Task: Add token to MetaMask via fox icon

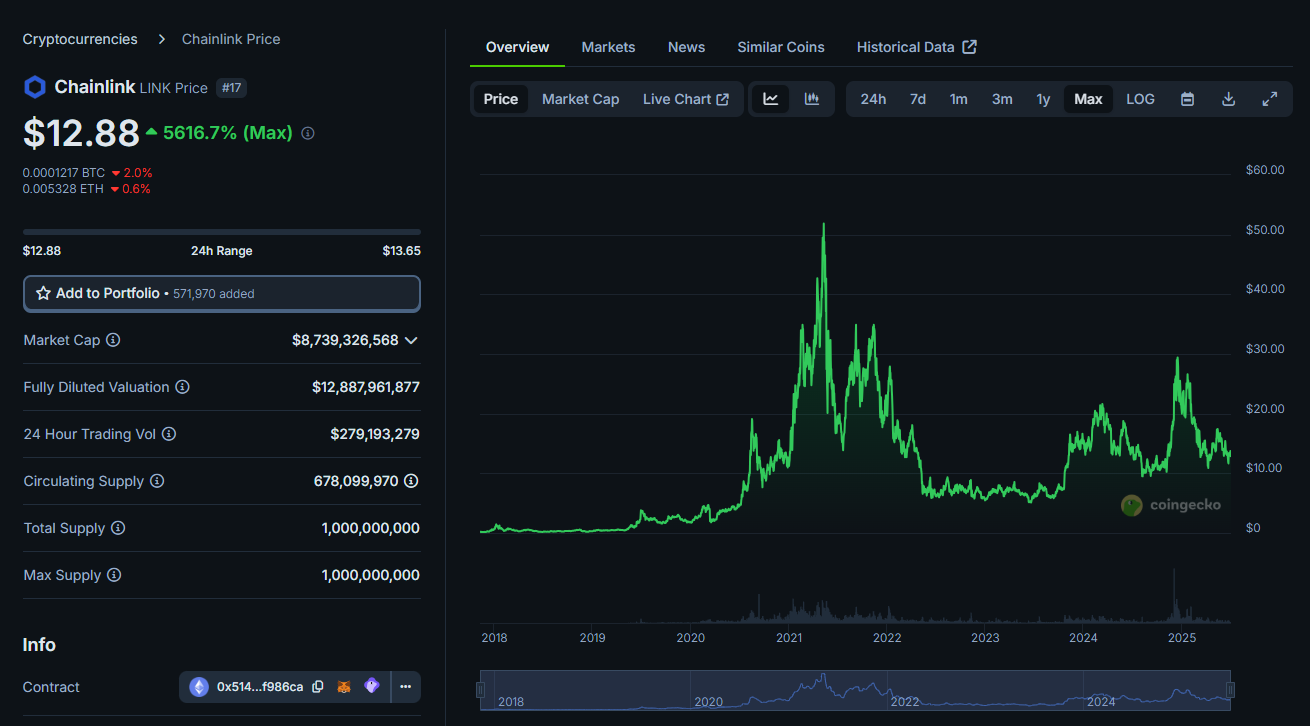Action: [344, 687]
